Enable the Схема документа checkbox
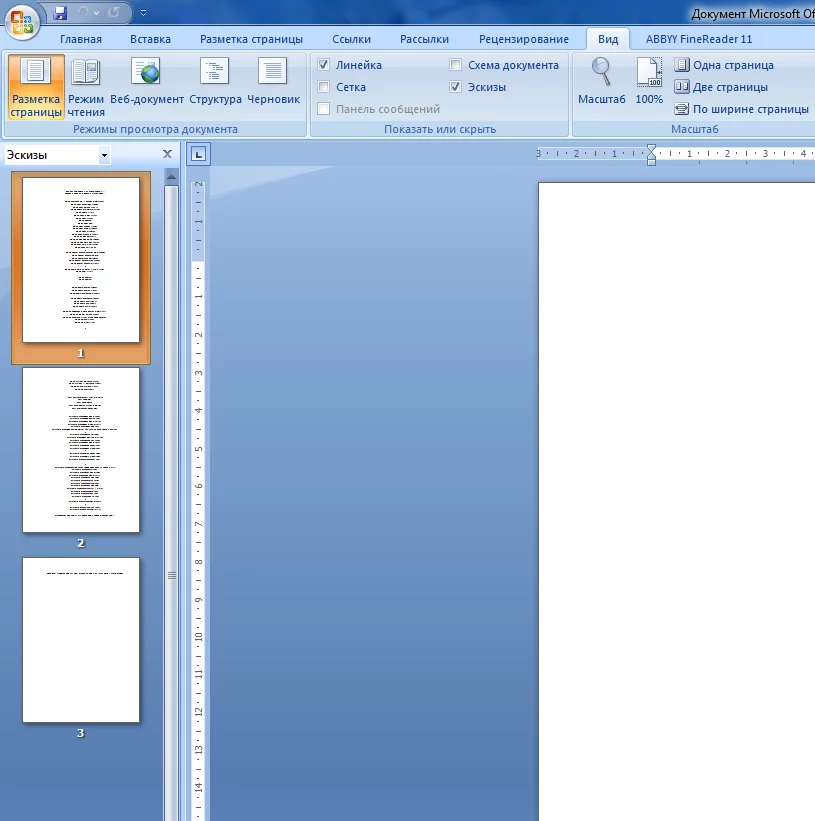 pos(456,65)
